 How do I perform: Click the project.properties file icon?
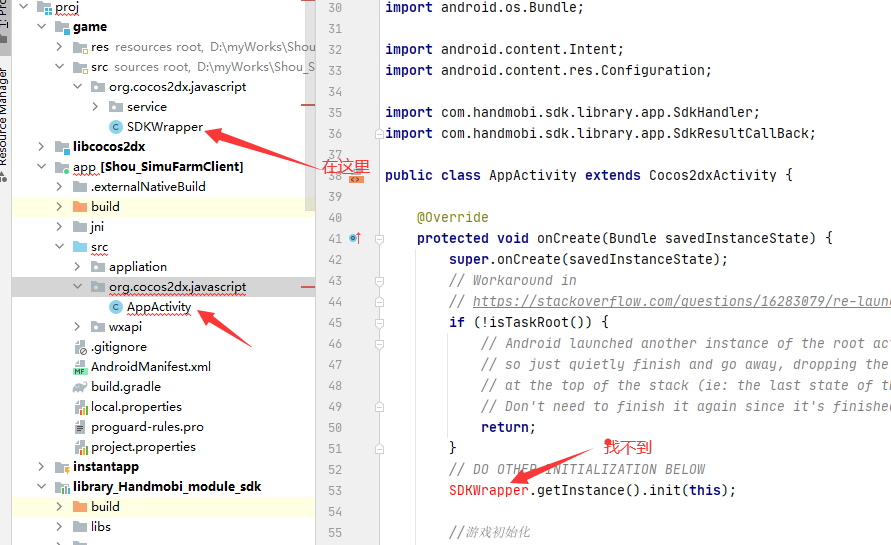click(80, 447)
